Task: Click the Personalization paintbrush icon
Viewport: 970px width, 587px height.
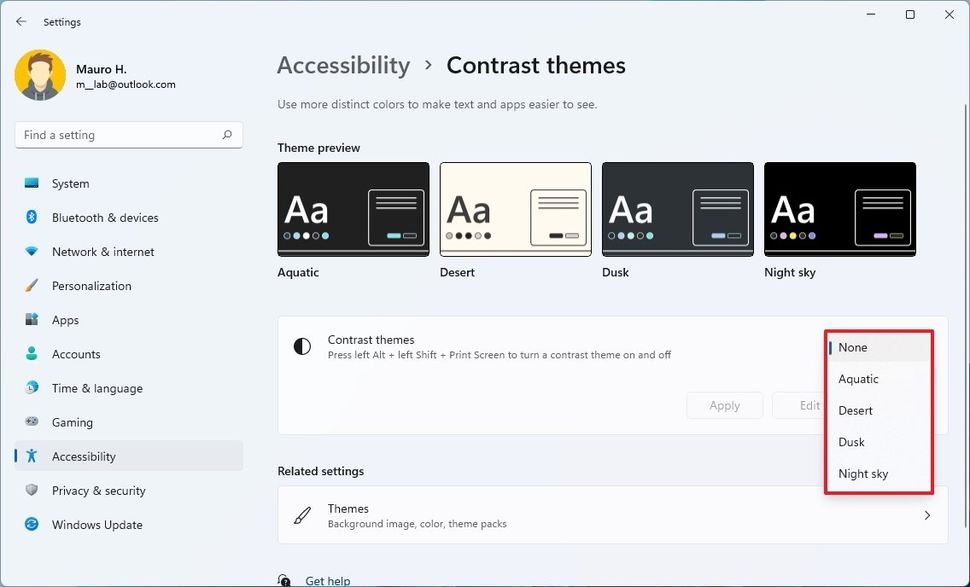Action: pyautogui.click(x=36, y=286)
